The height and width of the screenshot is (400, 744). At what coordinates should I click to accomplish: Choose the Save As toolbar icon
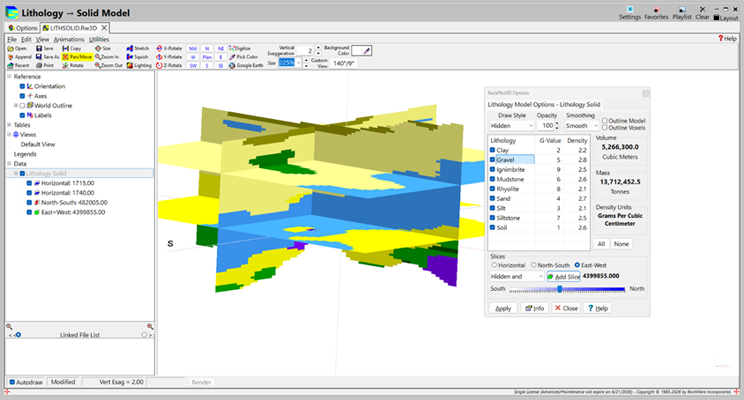pyautogui.click(x=48, y=57)
